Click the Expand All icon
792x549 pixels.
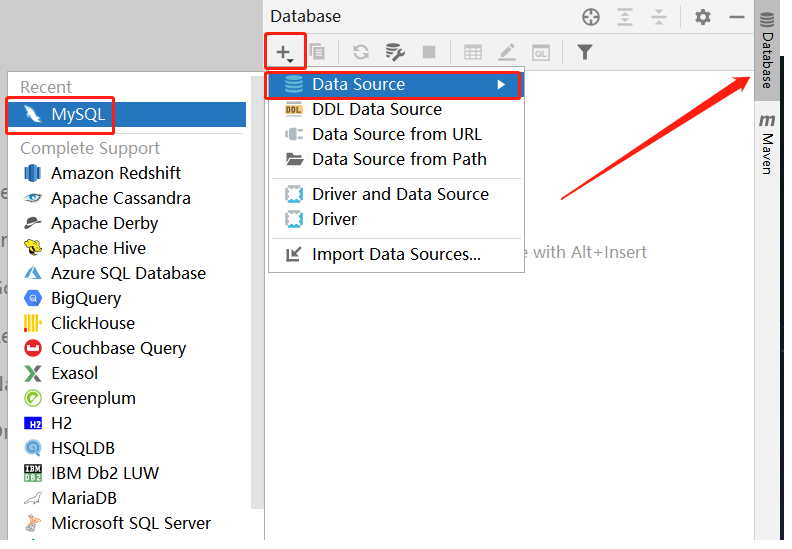(625, 17)
